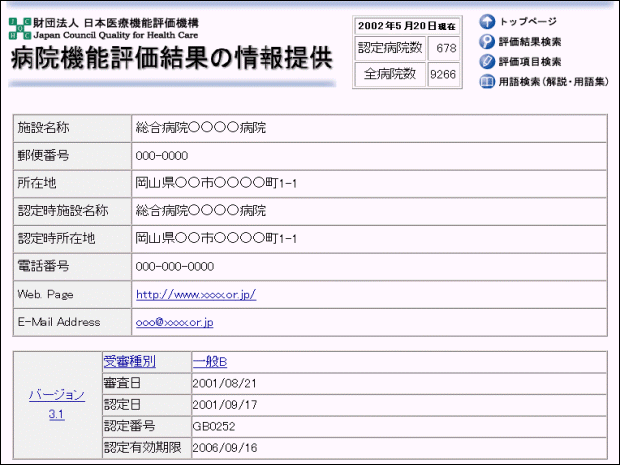The width and height of the screenshot is (620, 465).
Task: Open 評価項目検索 text link
Action: (x=529, y=61)
